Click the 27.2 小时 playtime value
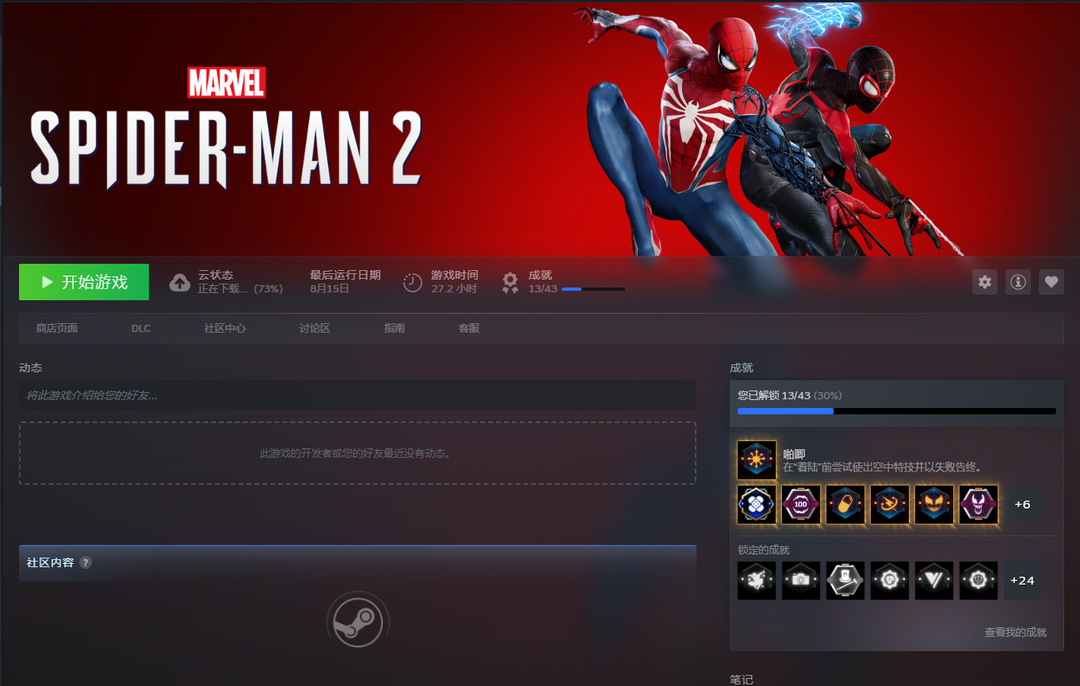The image size is (1080, 686). (453, 289)
